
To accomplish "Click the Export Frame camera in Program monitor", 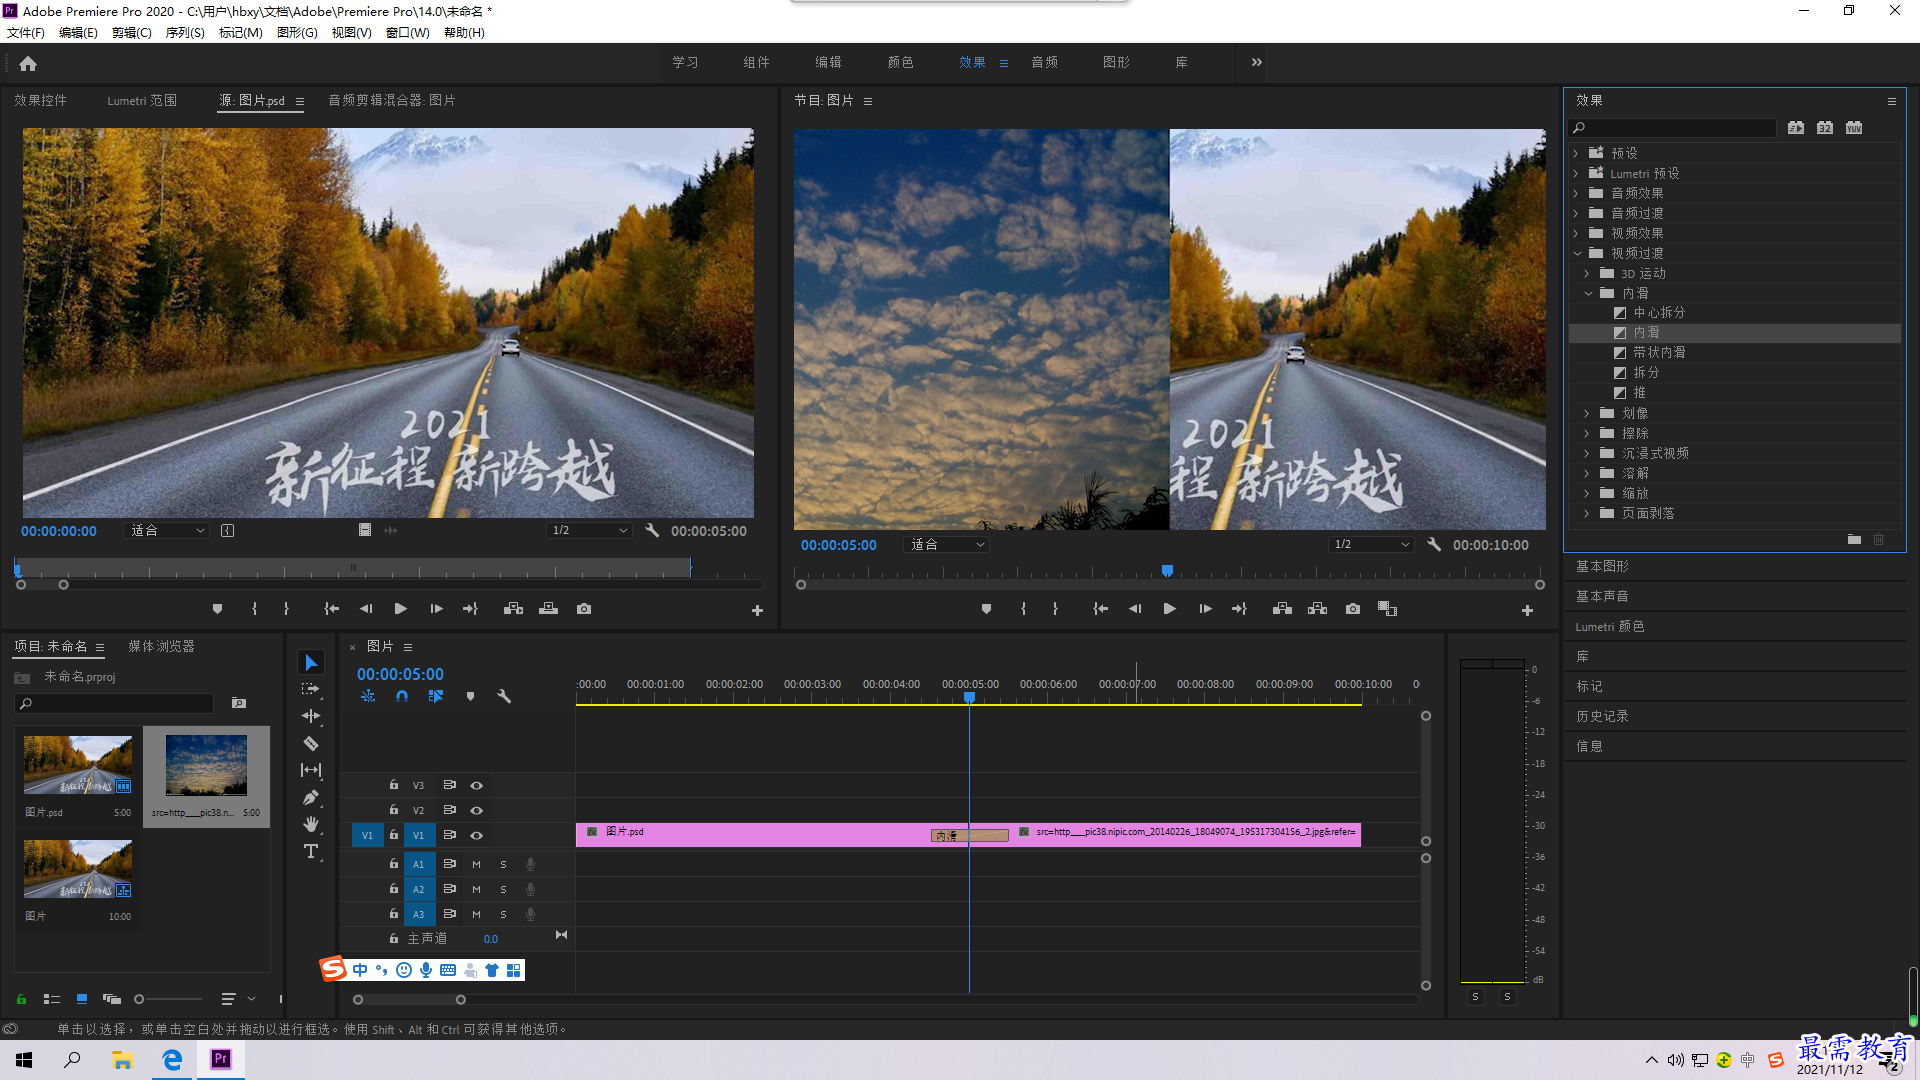I will click(x=1353, y=609).
